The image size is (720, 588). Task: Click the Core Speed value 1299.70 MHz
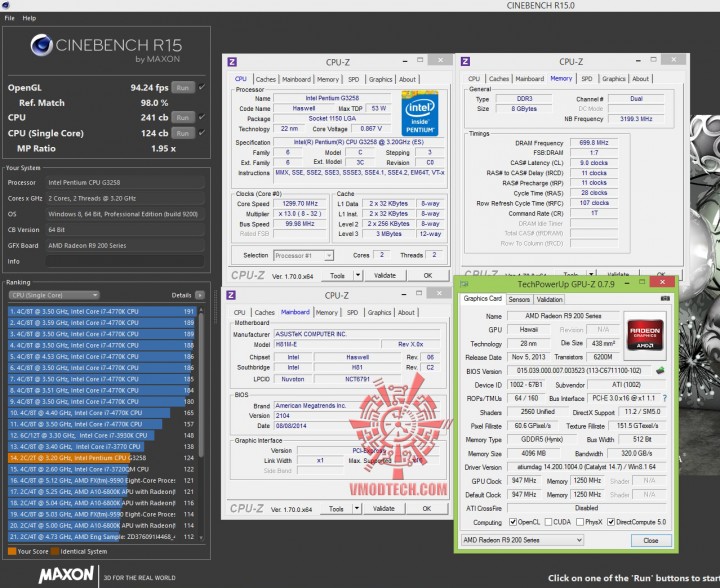coord(302,203)
